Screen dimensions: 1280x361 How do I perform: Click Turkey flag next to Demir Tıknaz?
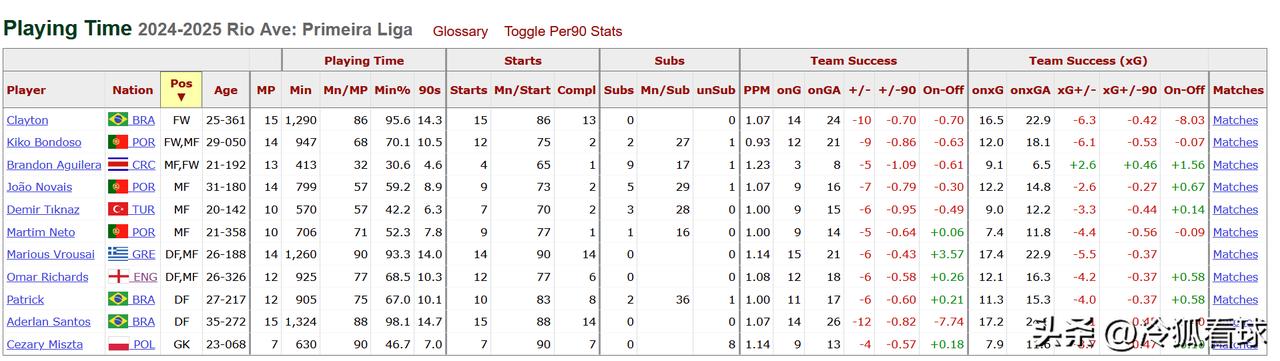(x=118, y=210)
